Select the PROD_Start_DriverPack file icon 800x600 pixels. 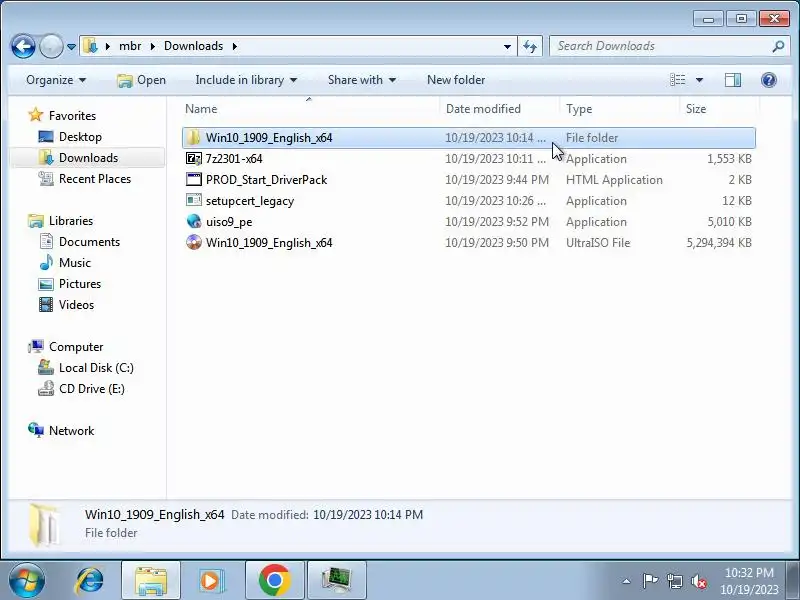[193, 180]
